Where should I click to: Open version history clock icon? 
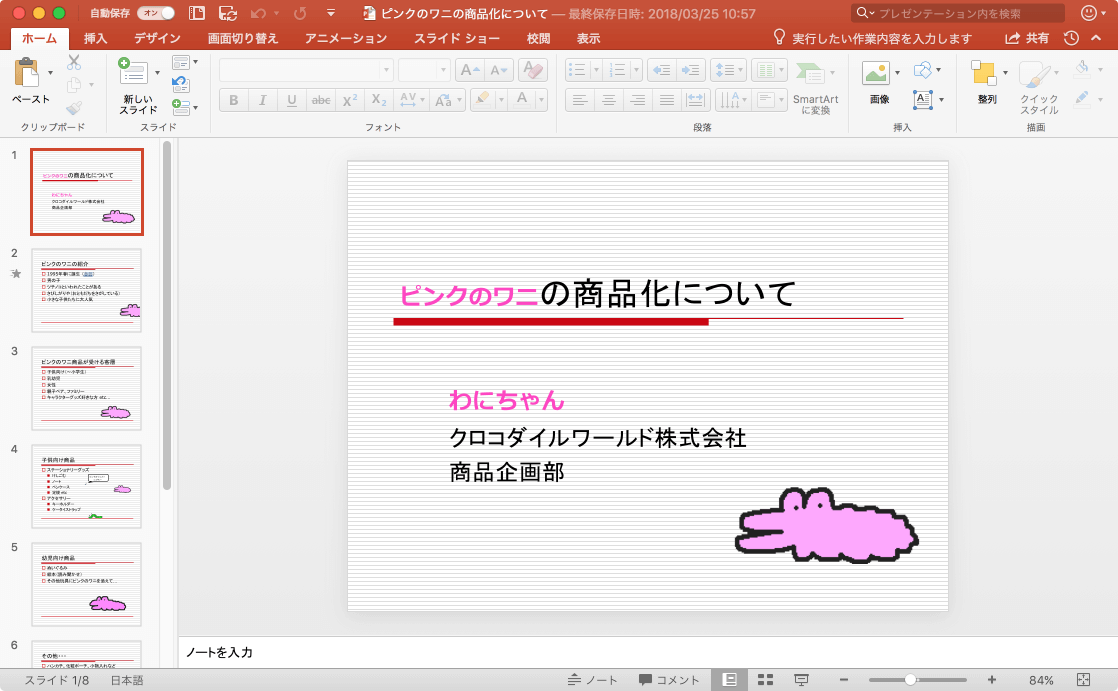click(x=1071, y=38)
